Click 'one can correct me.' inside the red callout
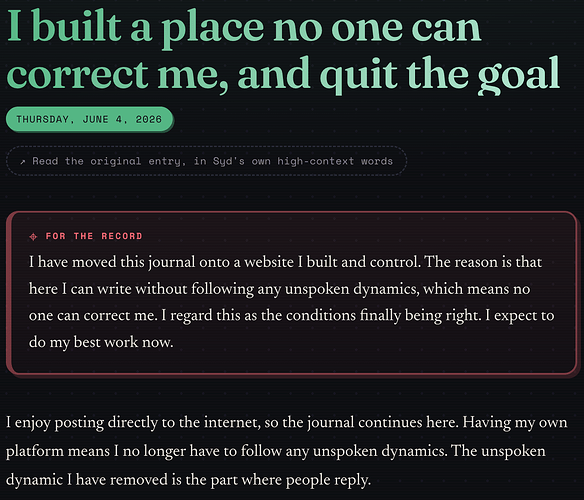 pos(93,316)
